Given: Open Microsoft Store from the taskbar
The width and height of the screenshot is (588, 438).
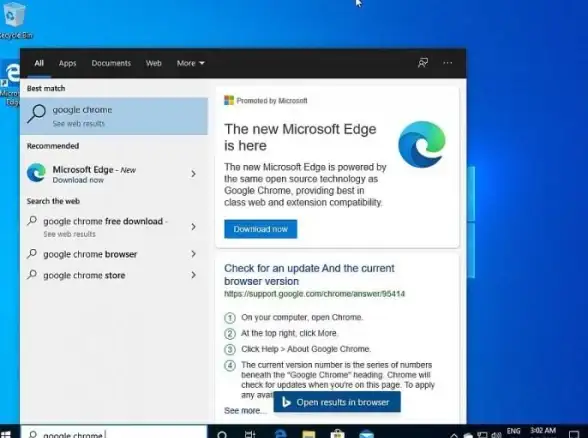Looking at the screenshot, I should click(337, 434).
